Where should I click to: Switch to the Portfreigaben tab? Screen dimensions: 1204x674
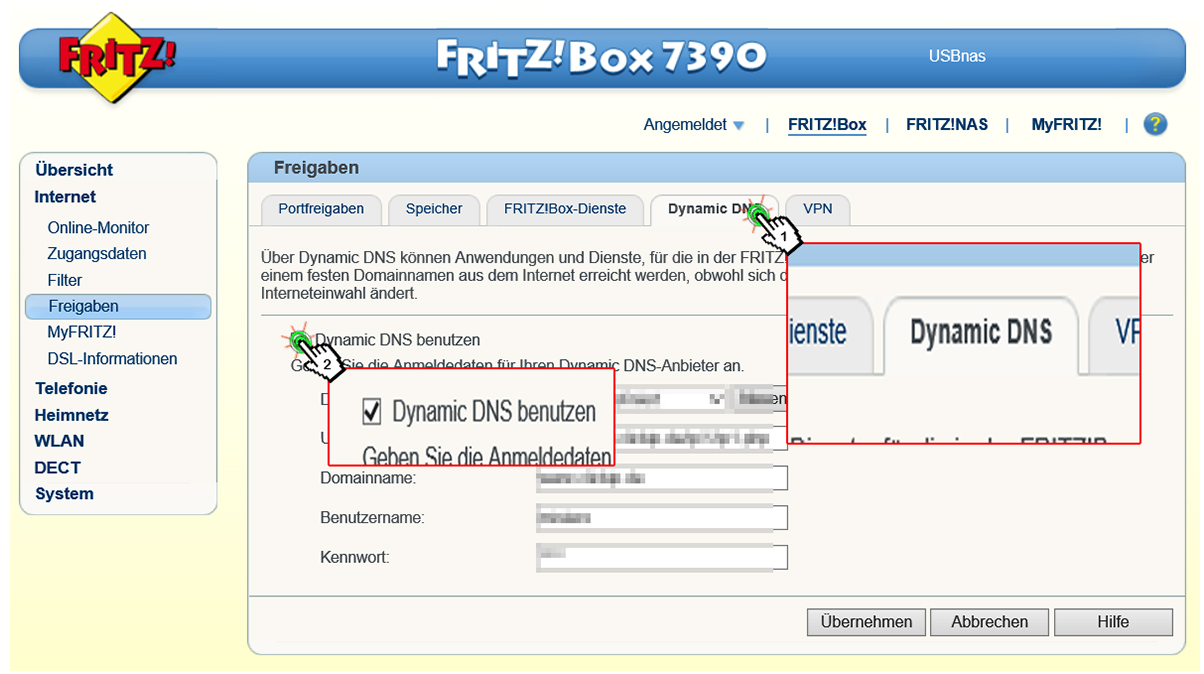[x=320, y=210]
